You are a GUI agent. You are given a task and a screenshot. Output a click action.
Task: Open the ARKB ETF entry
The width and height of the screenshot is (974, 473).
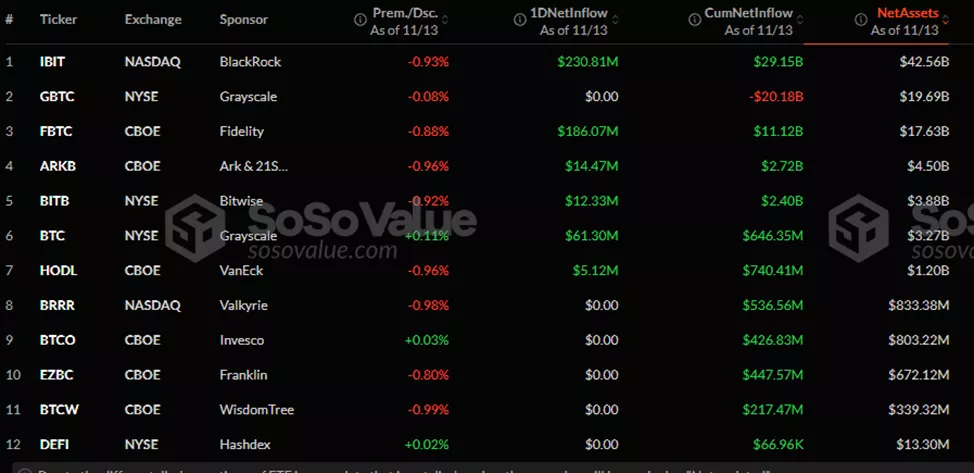[56, 166]
